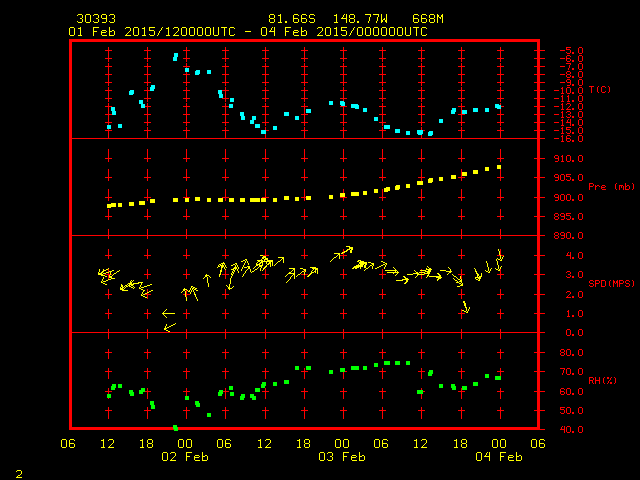
Task: Click the 2.0 wind speed tick label
Action: [574, 295]
